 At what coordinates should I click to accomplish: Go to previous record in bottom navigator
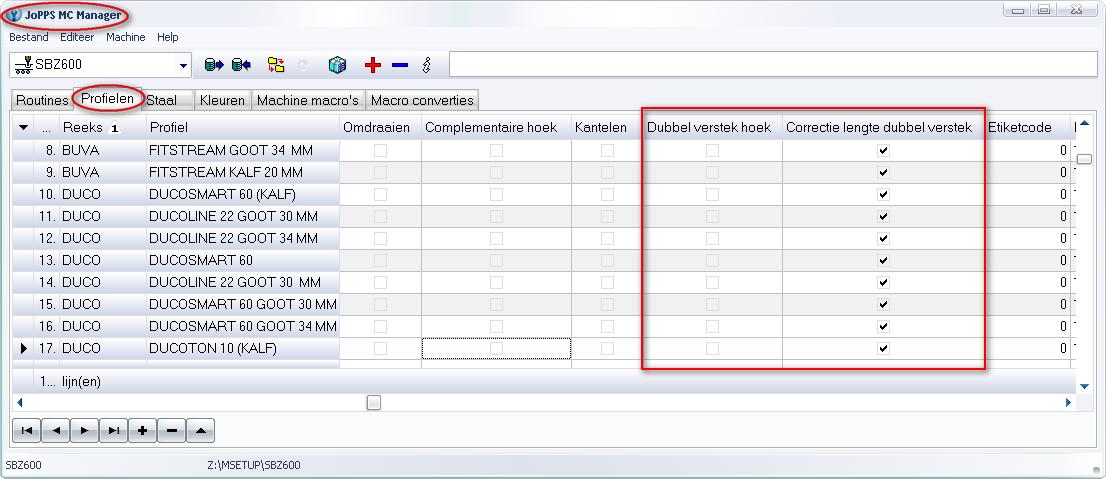click(56, 430)
